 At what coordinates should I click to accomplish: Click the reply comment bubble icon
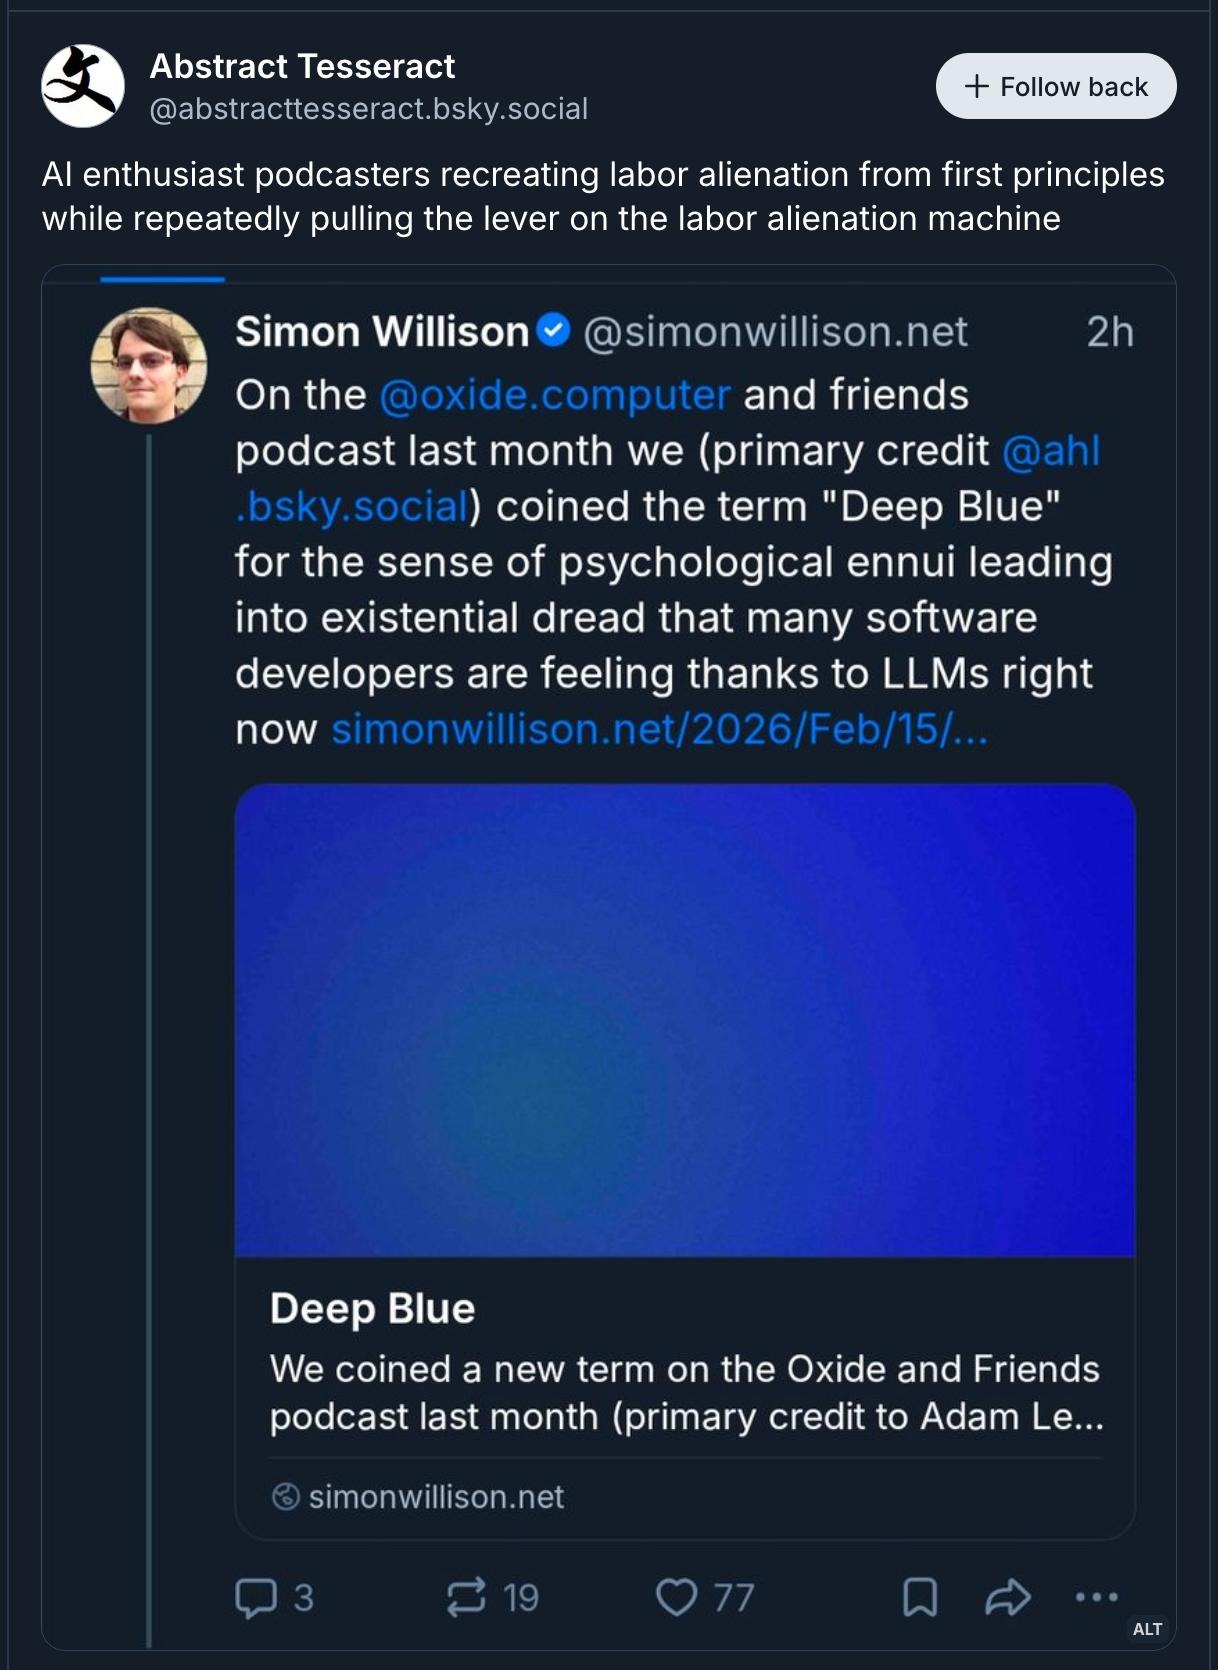(x=256, y=1597)
